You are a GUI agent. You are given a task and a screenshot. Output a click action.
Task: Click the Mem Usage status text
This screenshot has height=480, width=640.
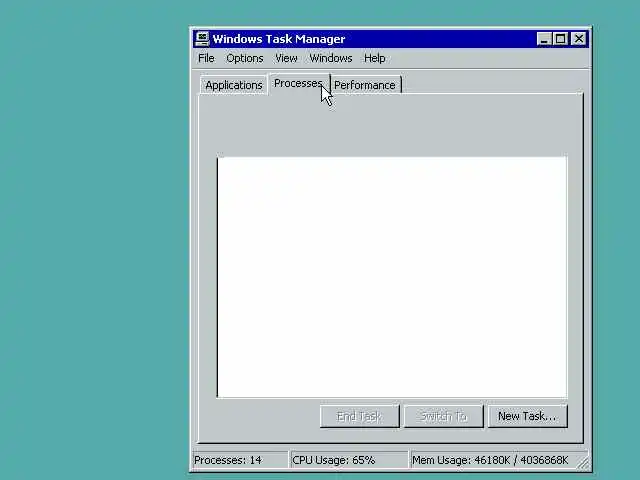tap(490, 460)
